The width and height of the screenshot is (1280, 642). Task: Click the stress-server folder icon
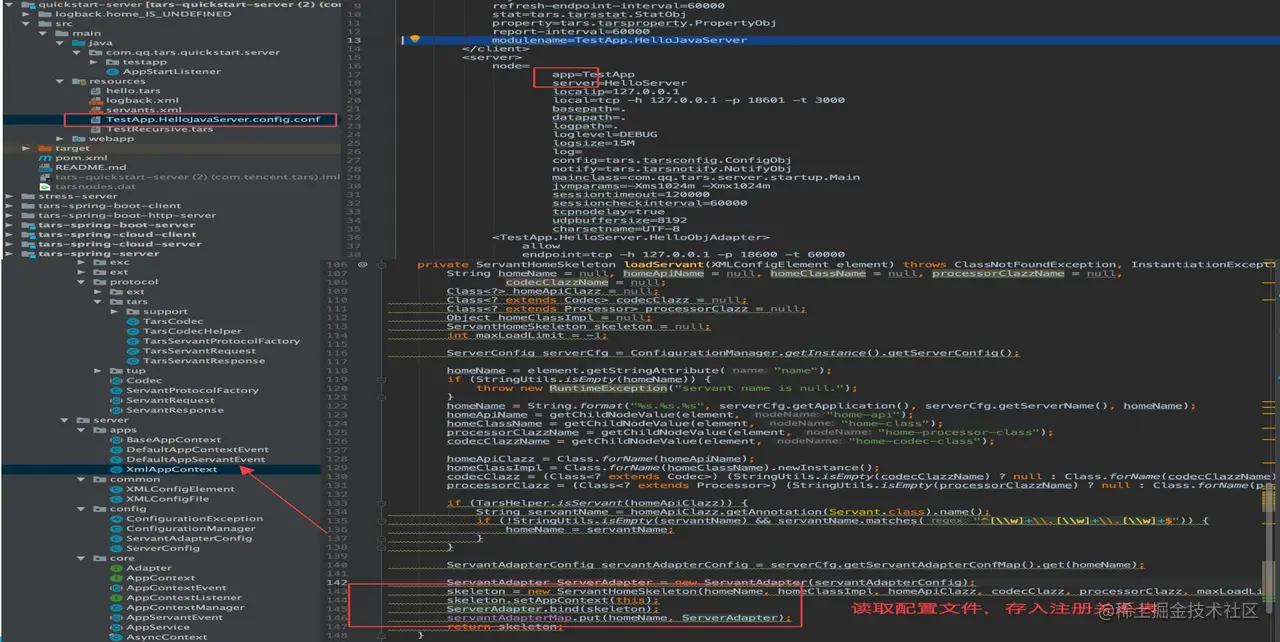29,196
